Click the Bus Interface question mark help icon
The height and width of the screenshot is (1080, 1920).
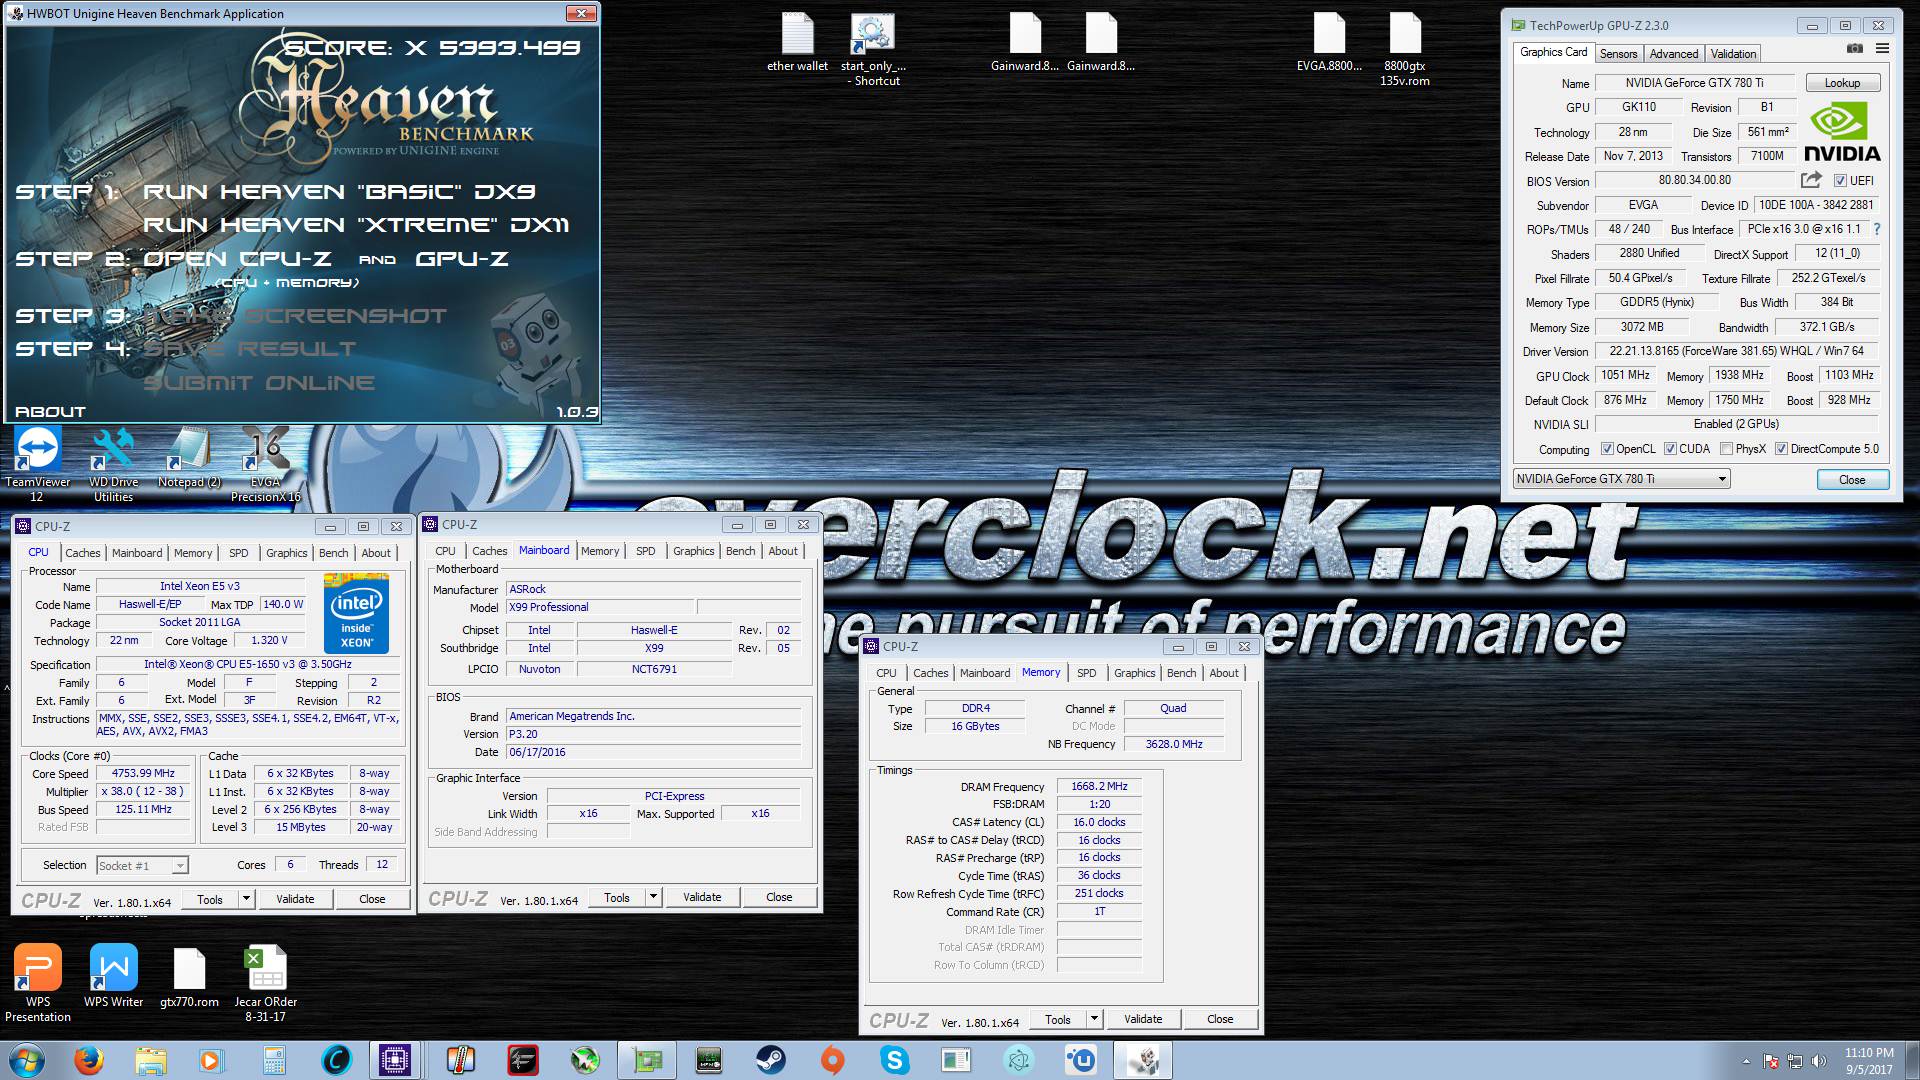tap(1877, 229)
